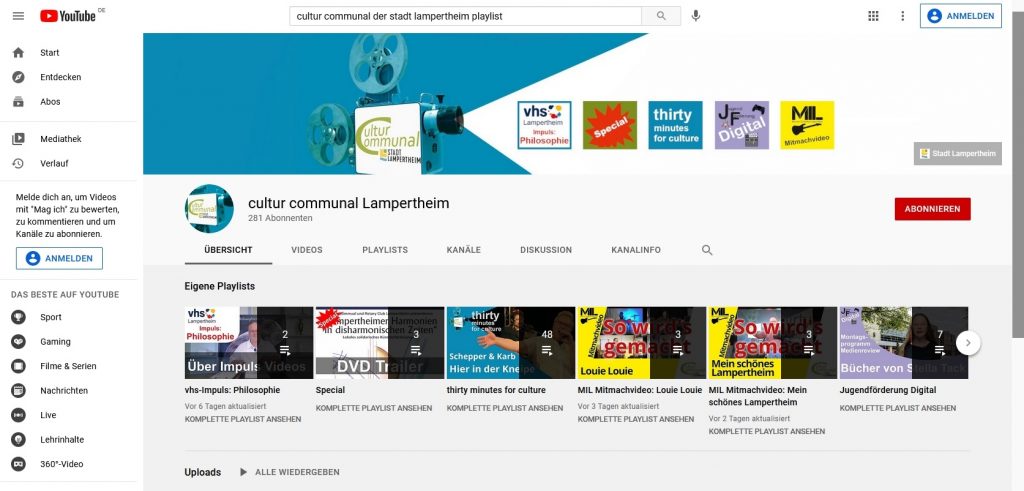Screen dimensions: 1024x491
Task: Click the '281 Abonnenten' text
Action: click(x=280, y=218)
